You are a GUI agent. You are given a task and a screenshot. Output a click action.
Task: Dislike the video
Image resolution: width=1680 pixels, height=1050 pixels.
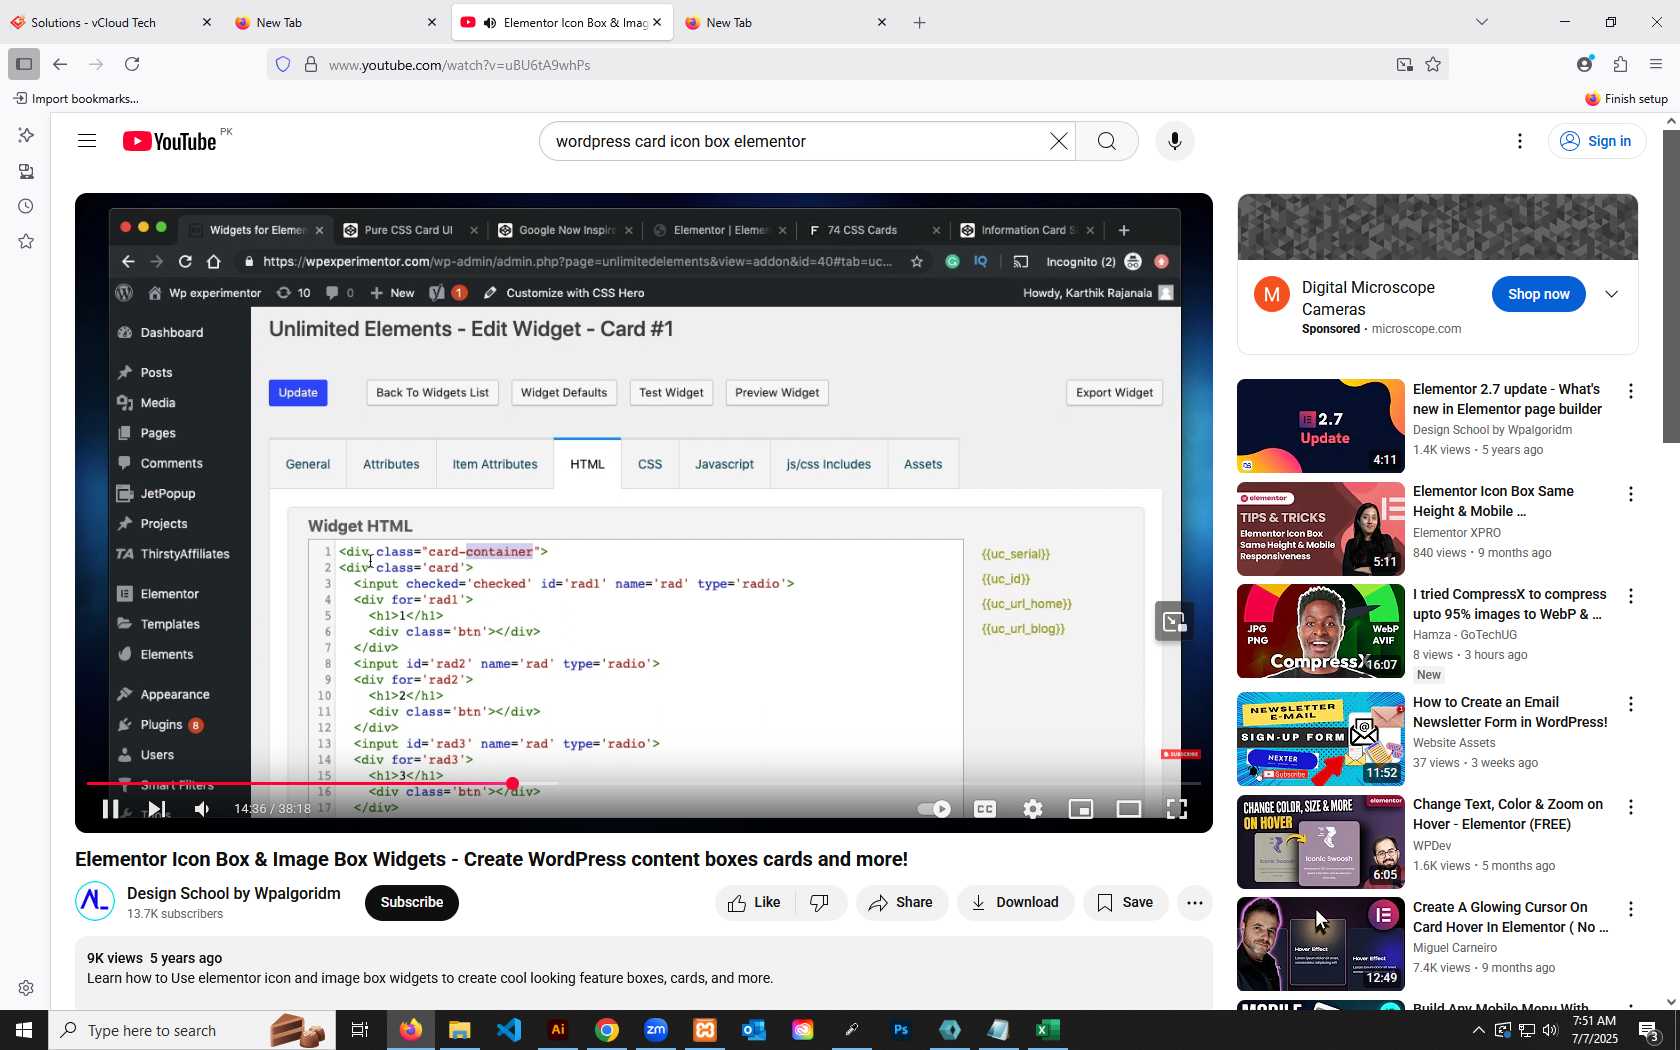(x=820, y=903)
